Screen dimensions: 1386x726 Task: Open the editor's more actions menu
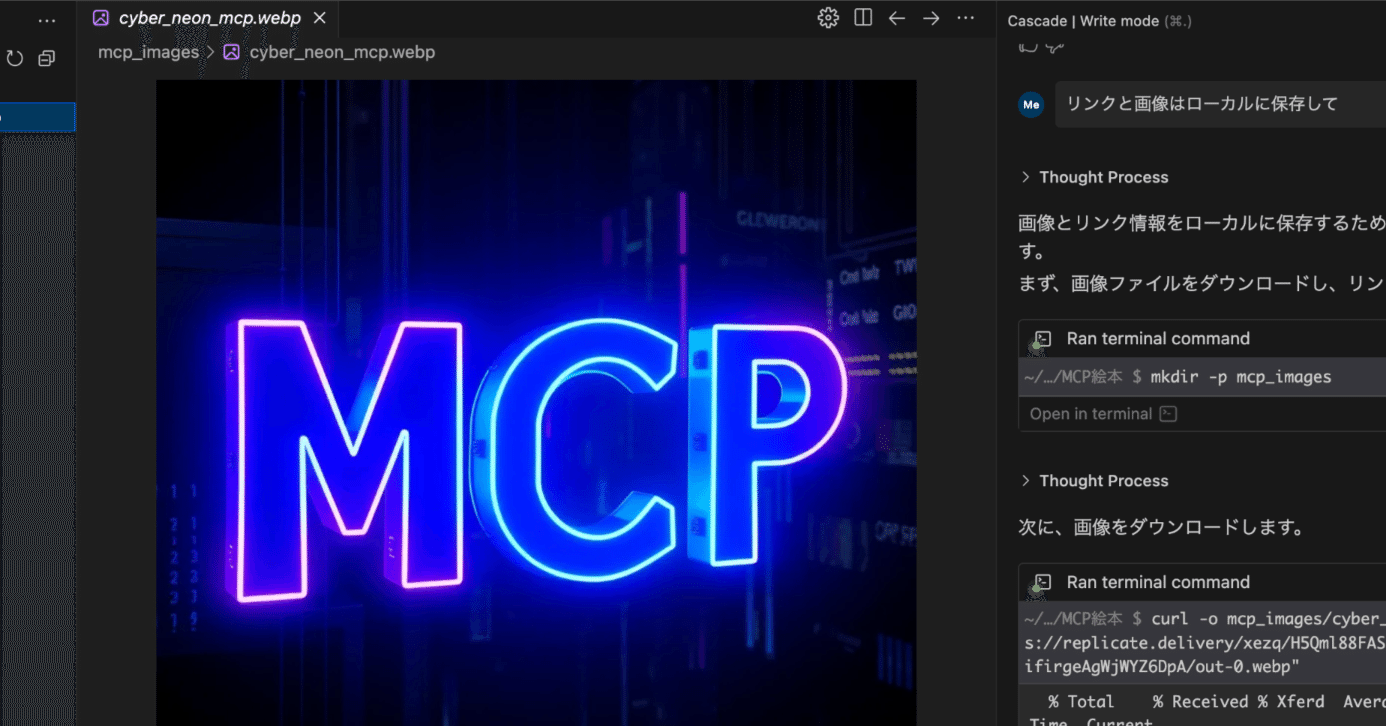coord(965,18)
